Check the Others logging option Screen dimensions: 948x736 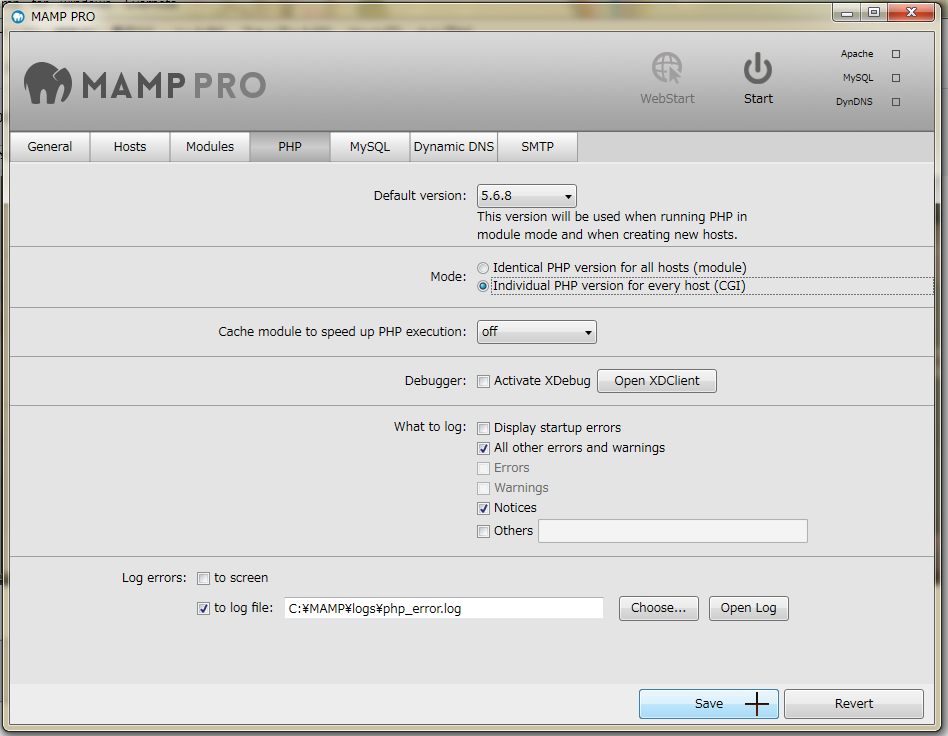coord(484,531)
